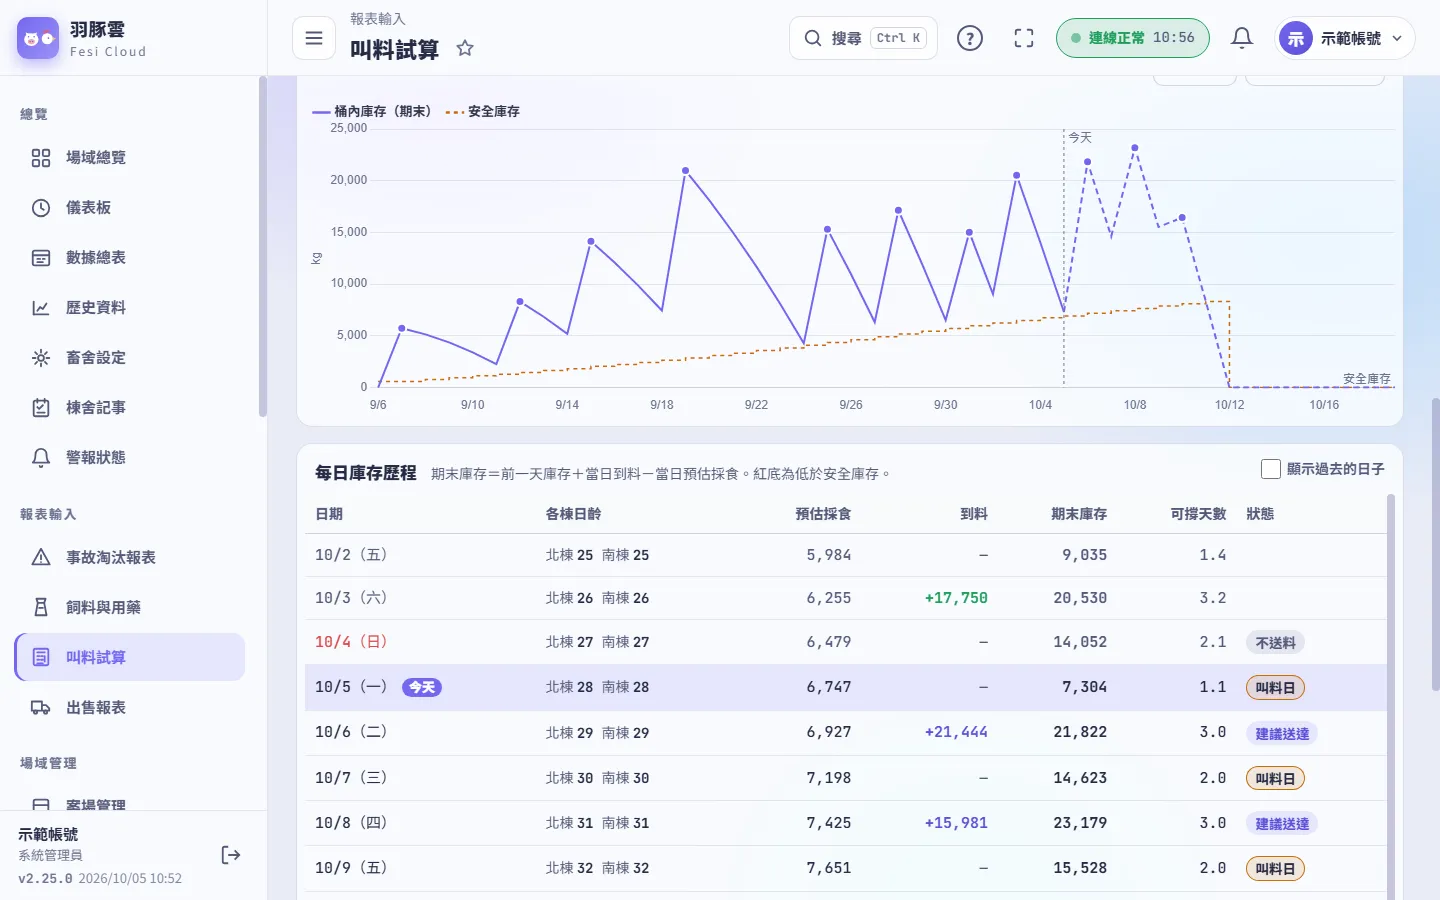1440x900 pixels.
Task: Enter fullscreen mode via the header icon
Action: tap(1024, 38)
